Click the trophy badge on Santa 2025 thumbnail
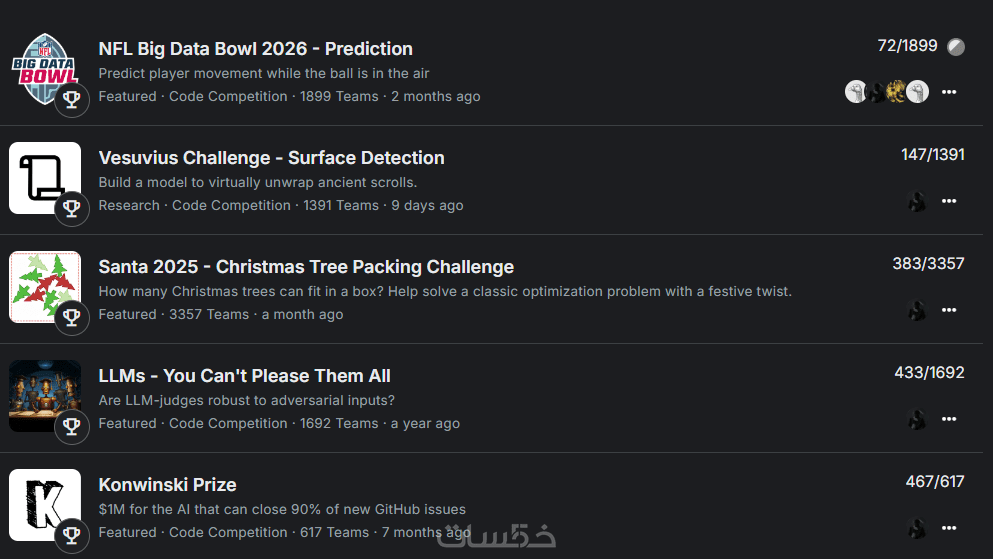Image resolution: width=993 pixels, height=559 pixels. [x=72, y=317]
